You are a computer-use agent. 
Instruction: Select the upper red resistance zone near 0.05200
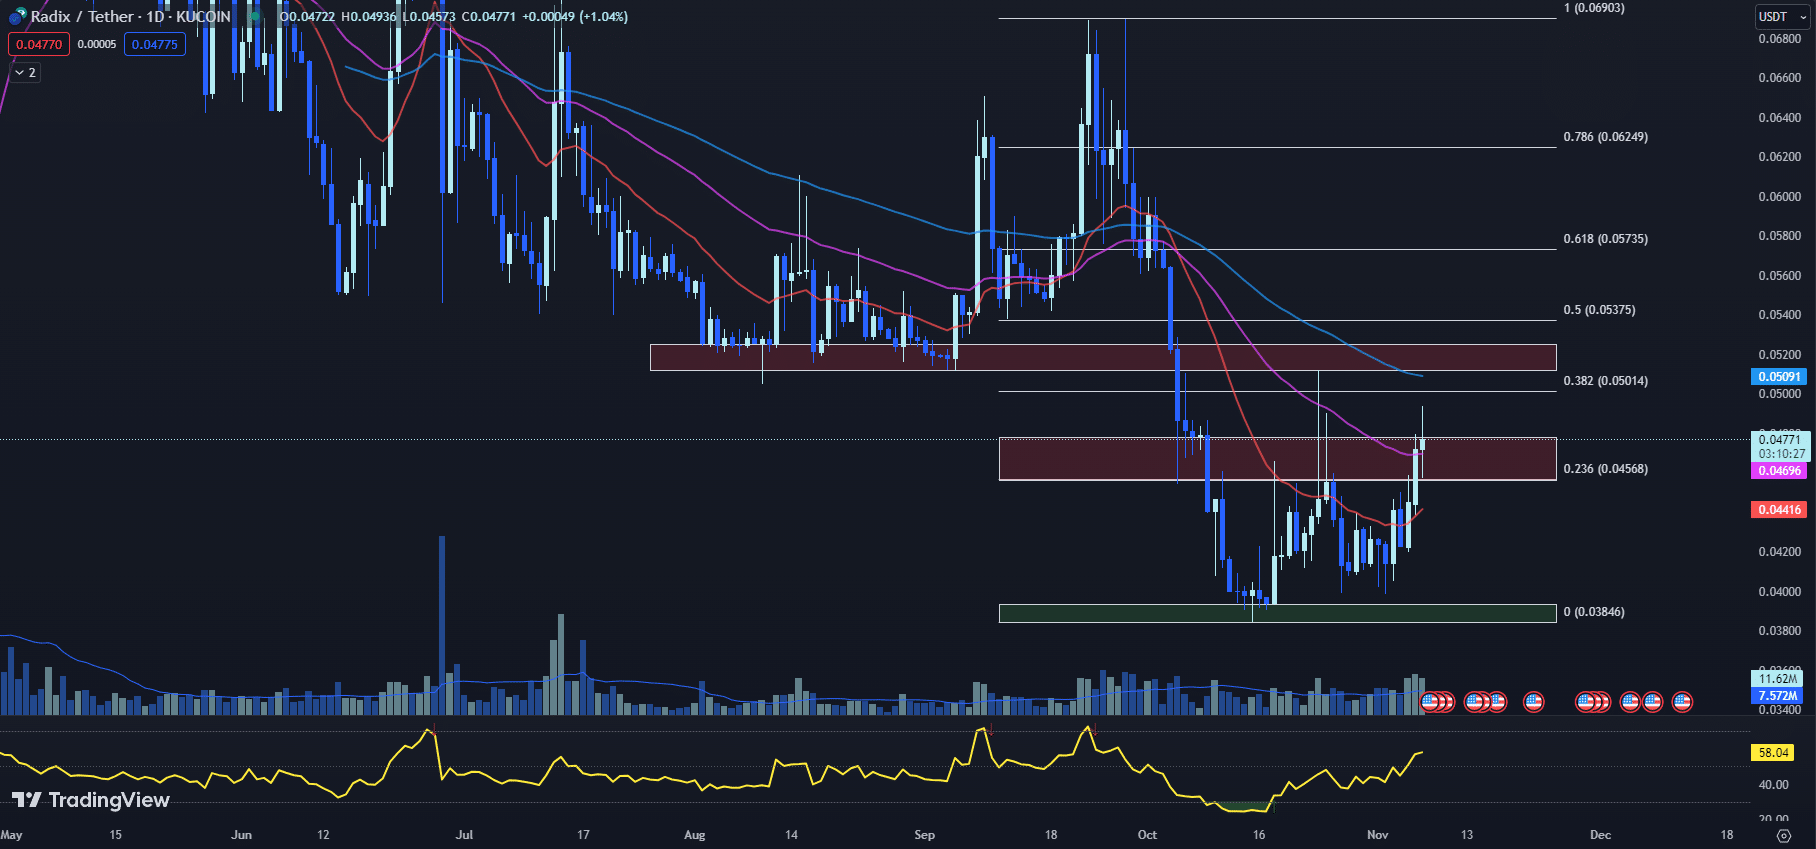[1103, 357]
